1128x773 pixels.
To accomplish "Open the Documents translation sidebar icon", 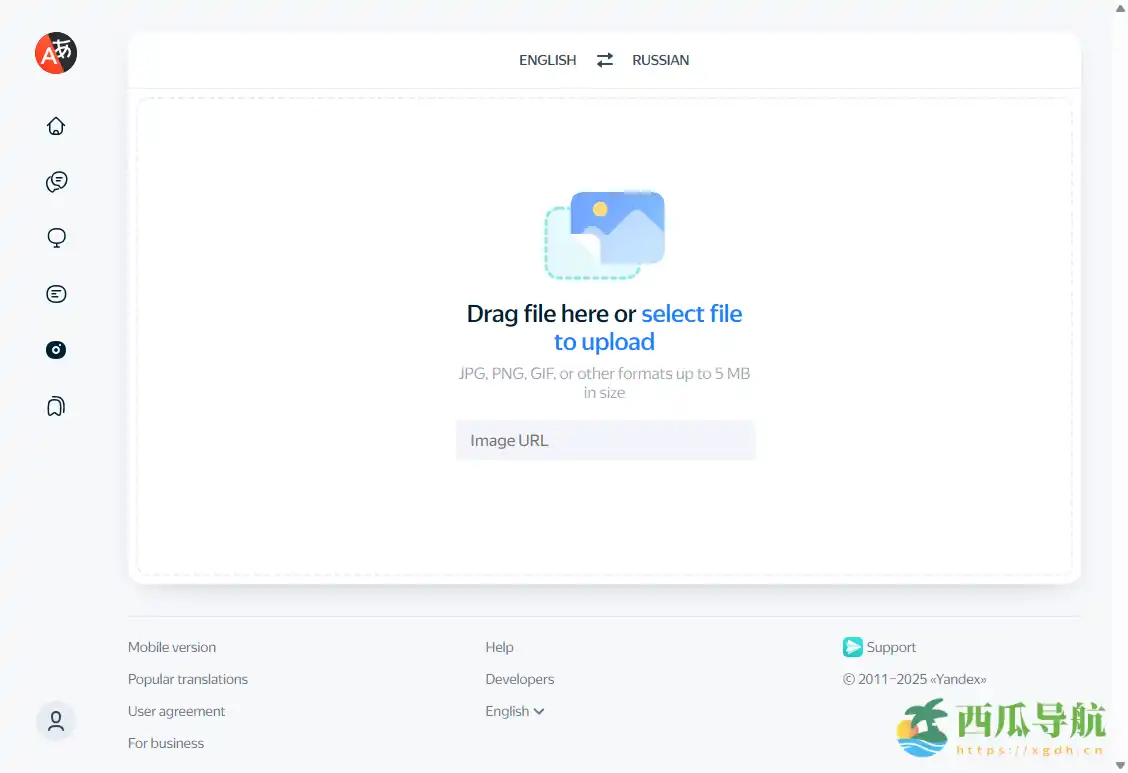I will click(x=56, y=405).
